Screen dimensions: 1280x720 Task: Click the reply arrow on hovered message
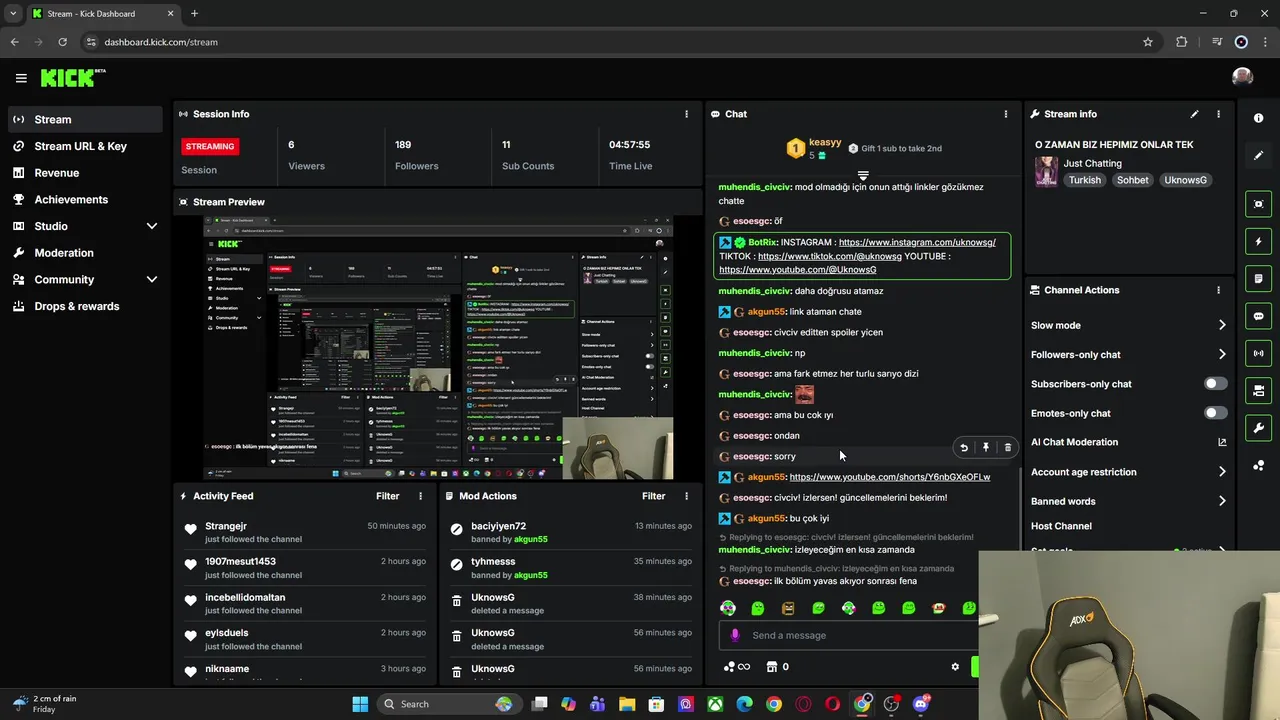point(964,448)
